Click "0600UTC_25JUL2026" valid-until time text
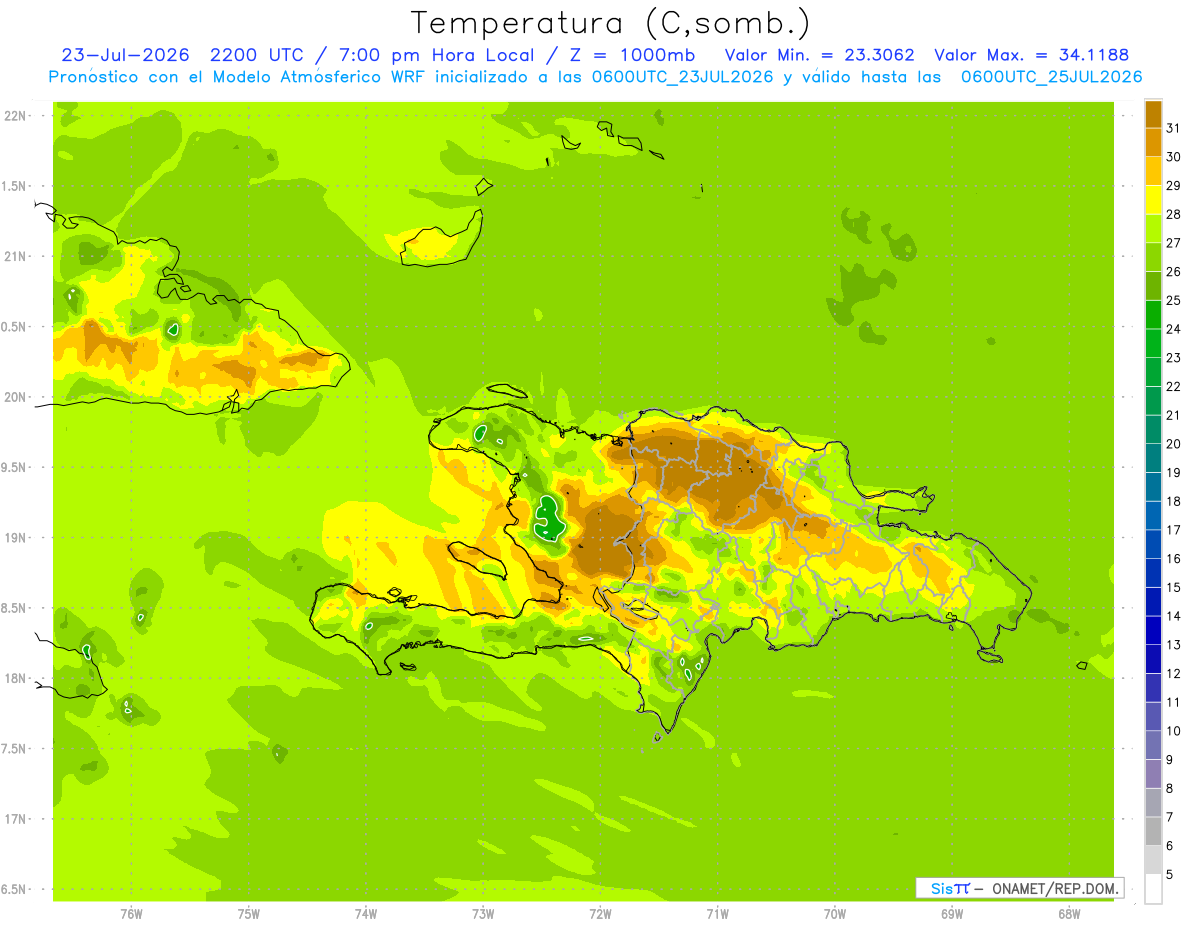The height and width of the screenshot is (927, 1200). tap(1052, 77)
